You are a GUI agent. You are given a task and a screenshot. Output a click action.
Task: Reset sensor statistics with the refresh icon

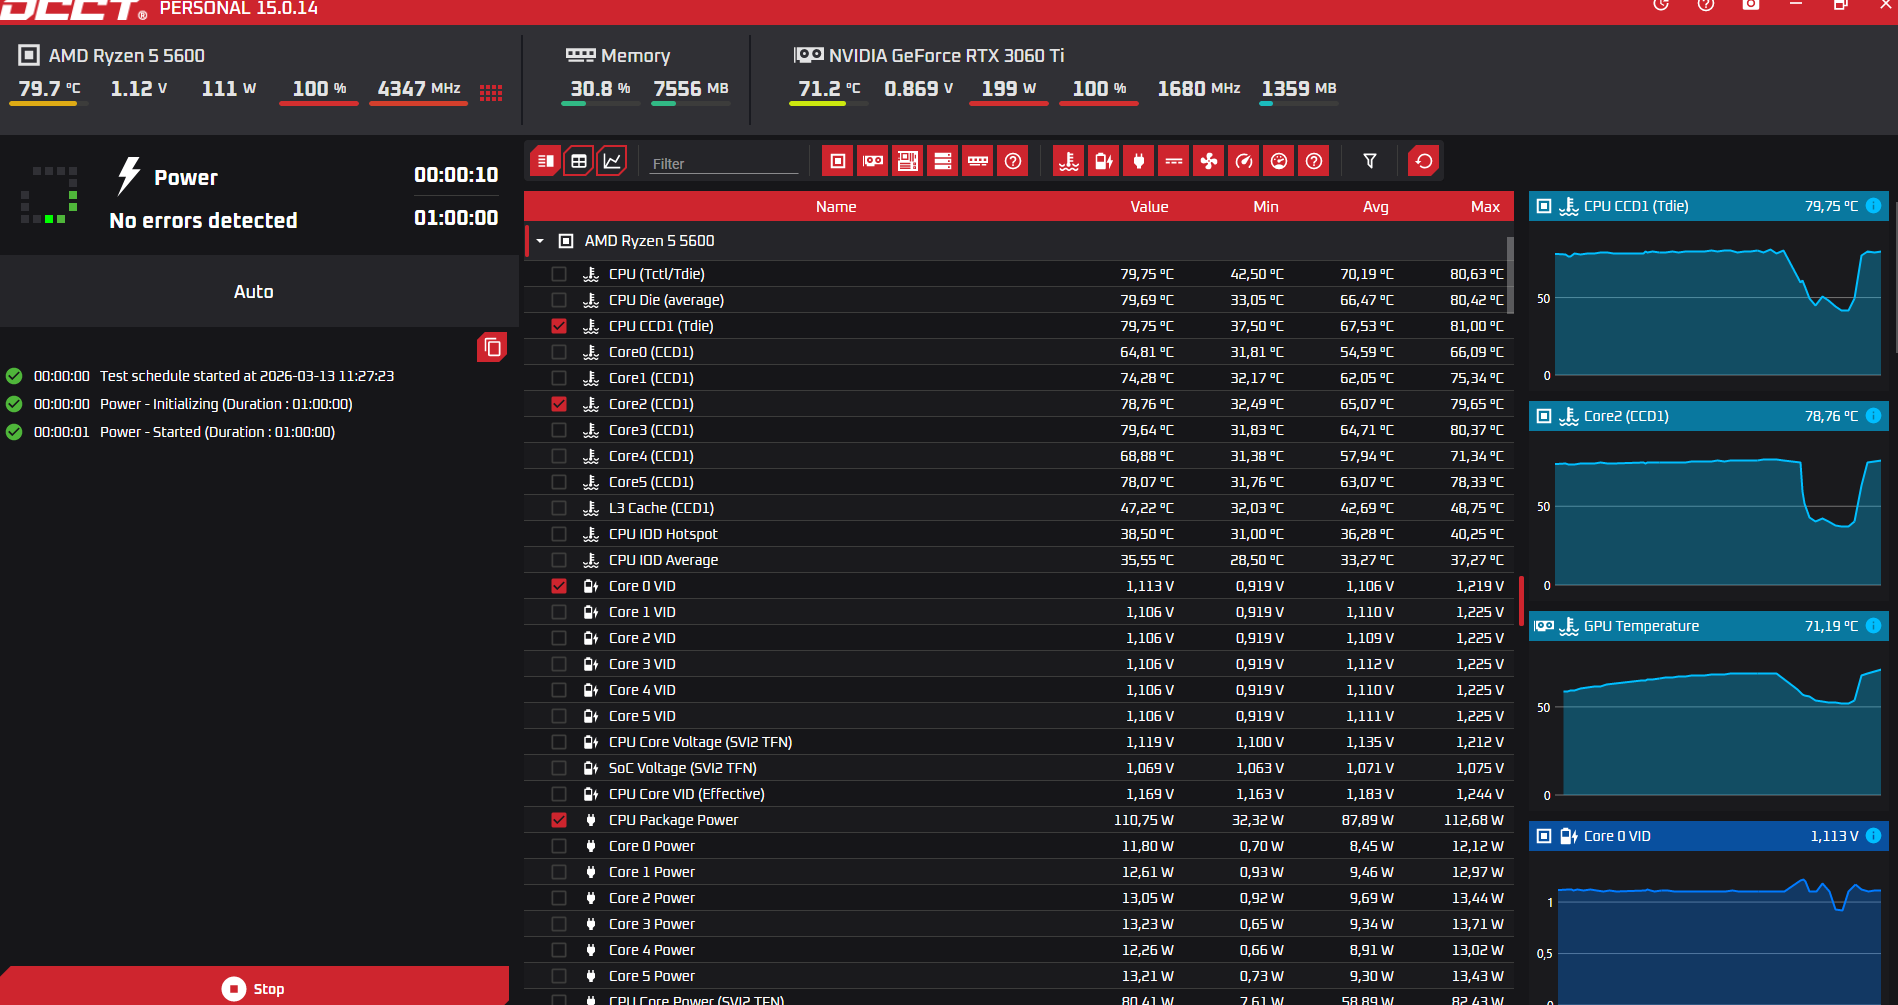point(1424,161)
